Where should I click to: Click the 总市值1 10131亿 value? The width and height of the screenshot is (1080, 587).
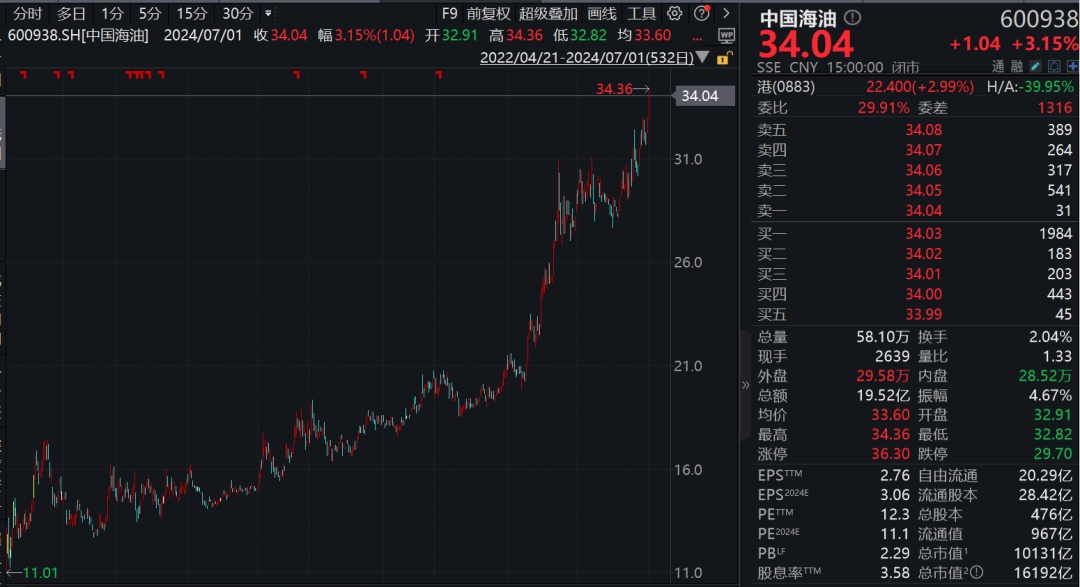pos(1043,553)
